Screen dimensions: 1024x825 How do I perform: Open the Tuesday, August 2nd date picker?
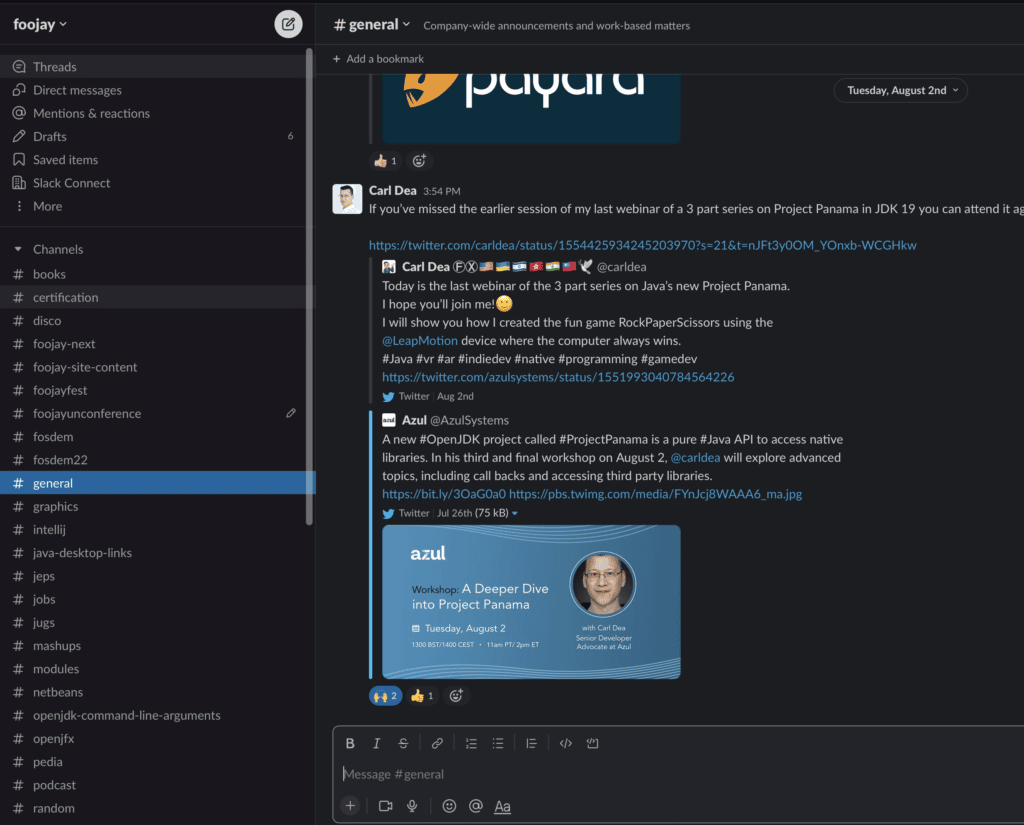click(901, 90)
